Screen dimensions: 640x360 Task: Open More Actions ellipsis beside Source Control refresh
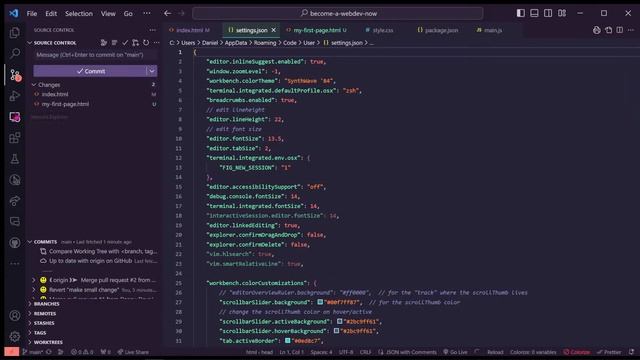(156, 42)
